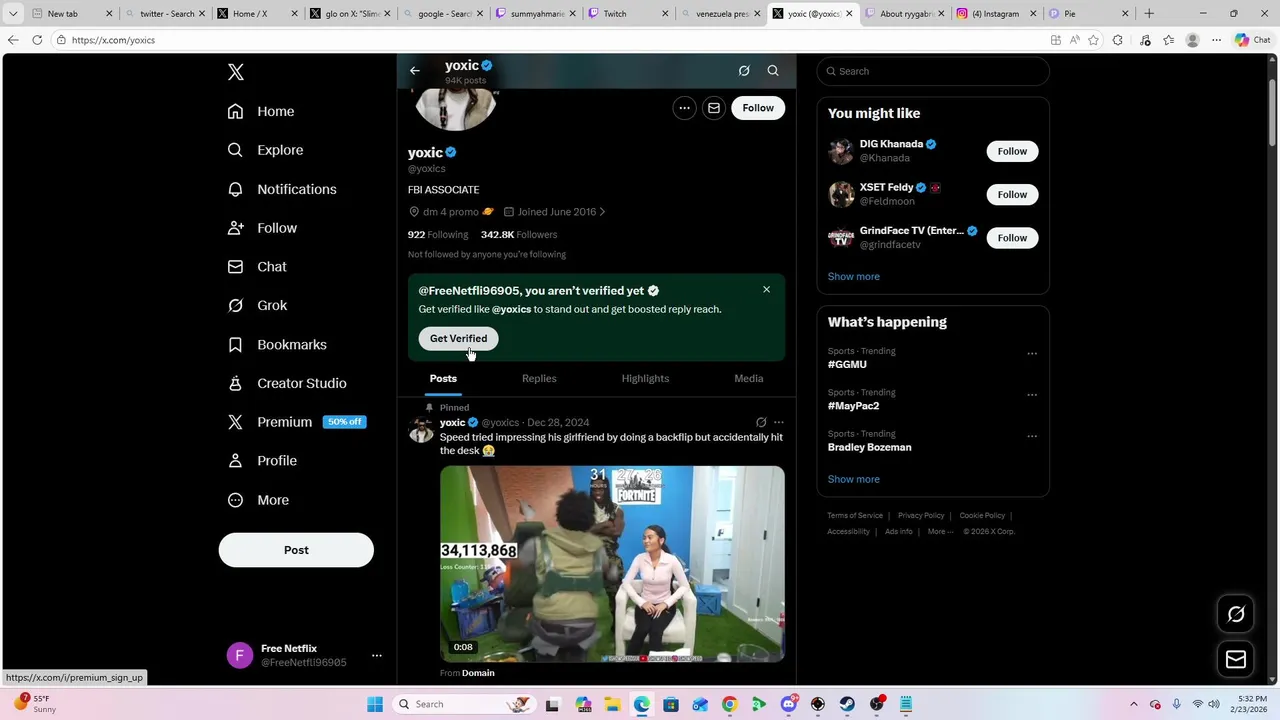Follow DIG Khanada
This screenshot has height=720, width=1280.
(x=1012, y=151)
